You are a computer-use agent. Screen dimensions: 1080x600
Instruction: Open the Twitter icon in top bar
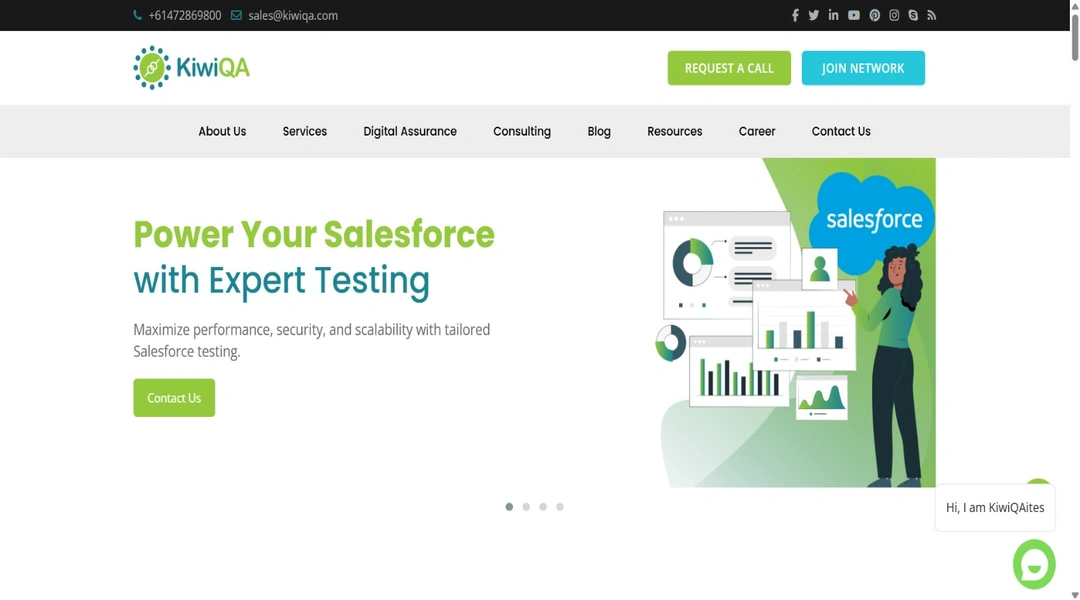point(814,15)
